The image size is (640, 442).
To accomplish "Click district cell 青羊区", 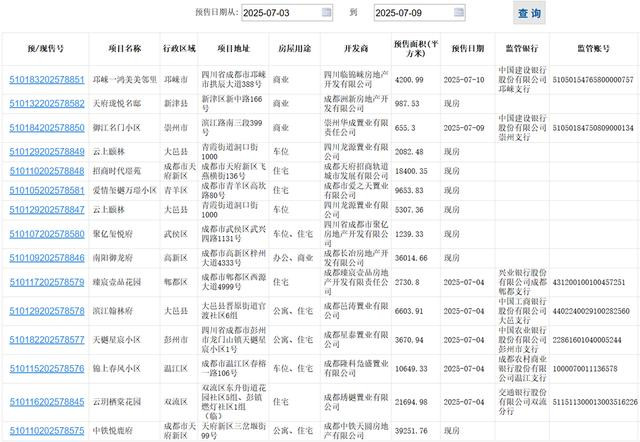I will 176,191.
